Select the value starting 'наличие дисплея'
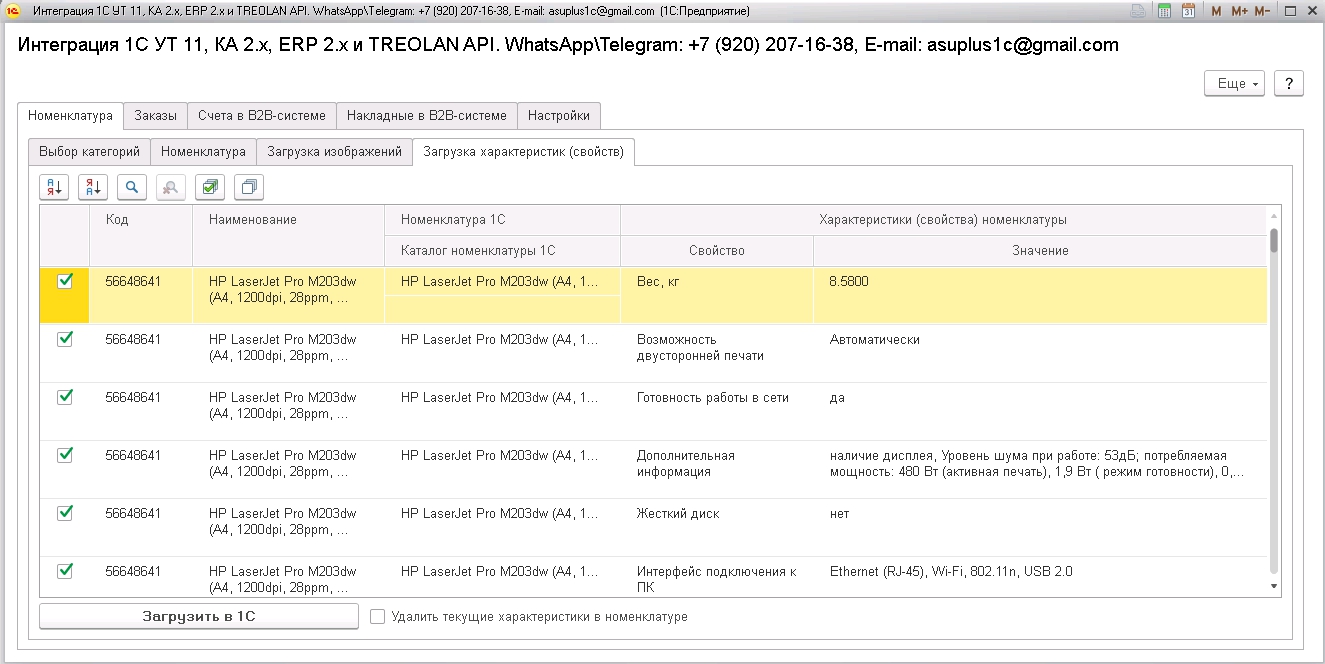The width and height of the screenshot is (1325, 664). [1040, 469]
